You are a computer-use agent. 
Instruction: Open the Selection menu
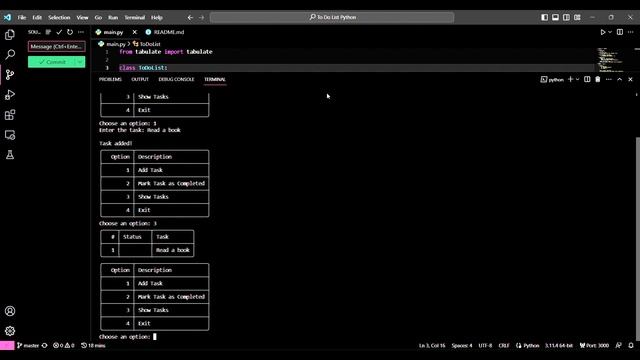point(59,18)
